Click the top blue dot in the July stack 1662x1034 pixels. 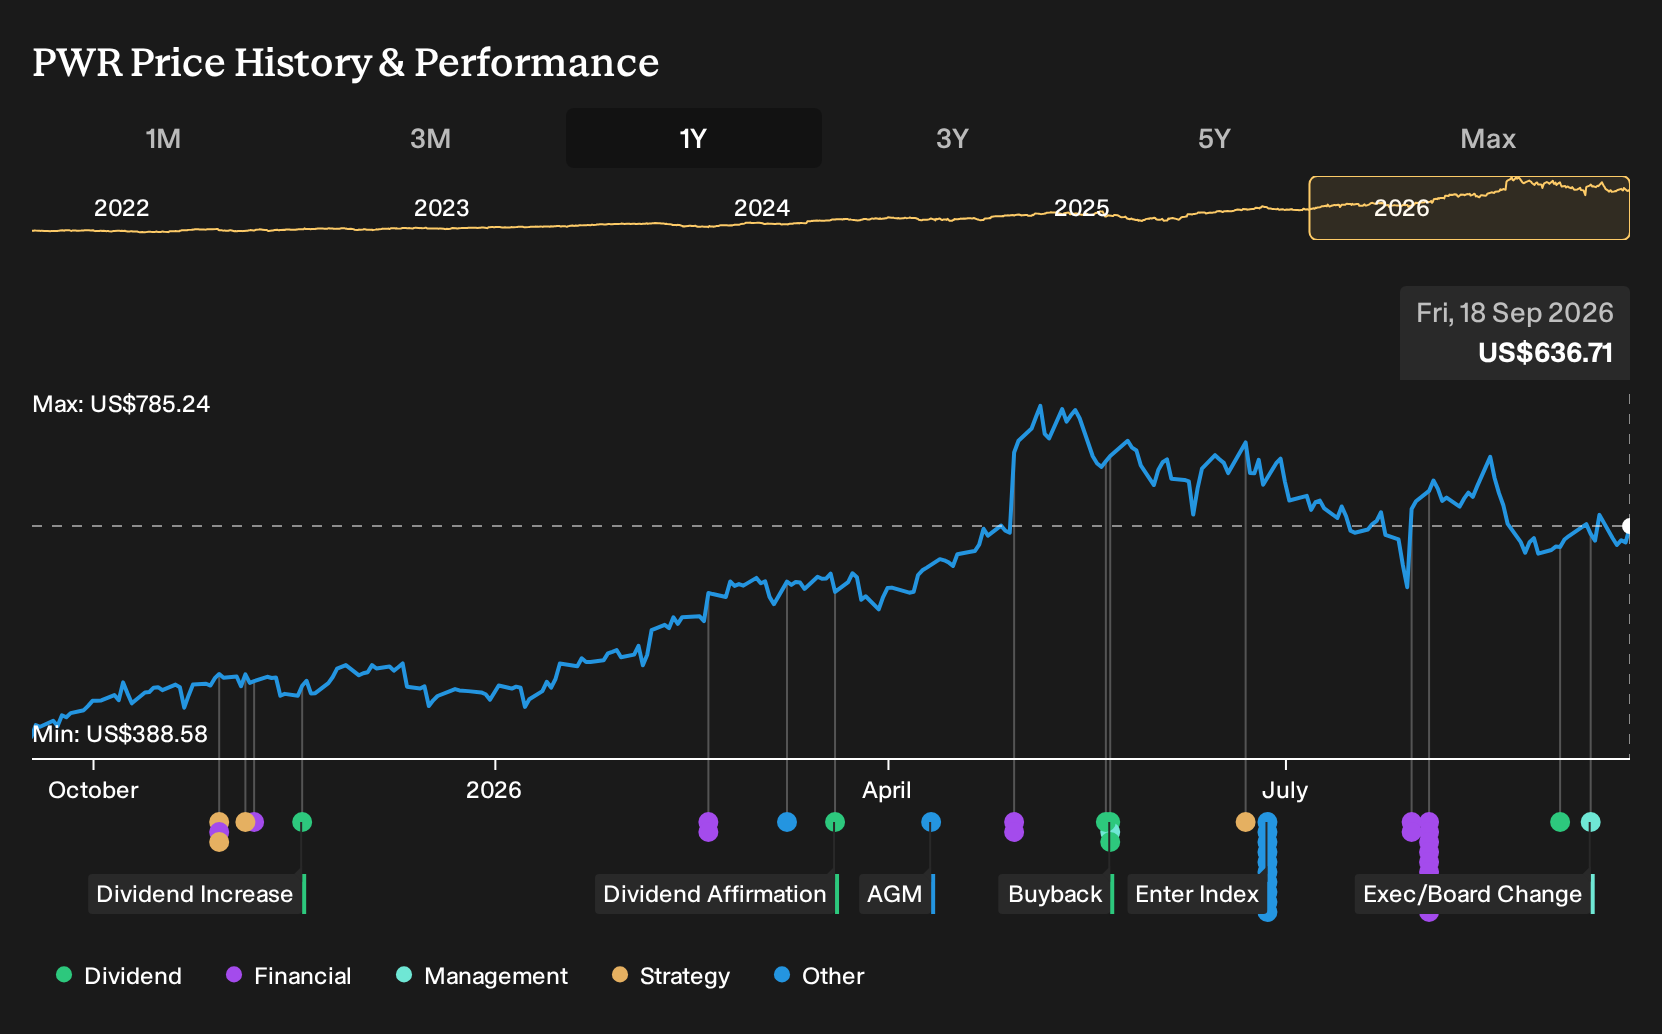[1267, 822]
